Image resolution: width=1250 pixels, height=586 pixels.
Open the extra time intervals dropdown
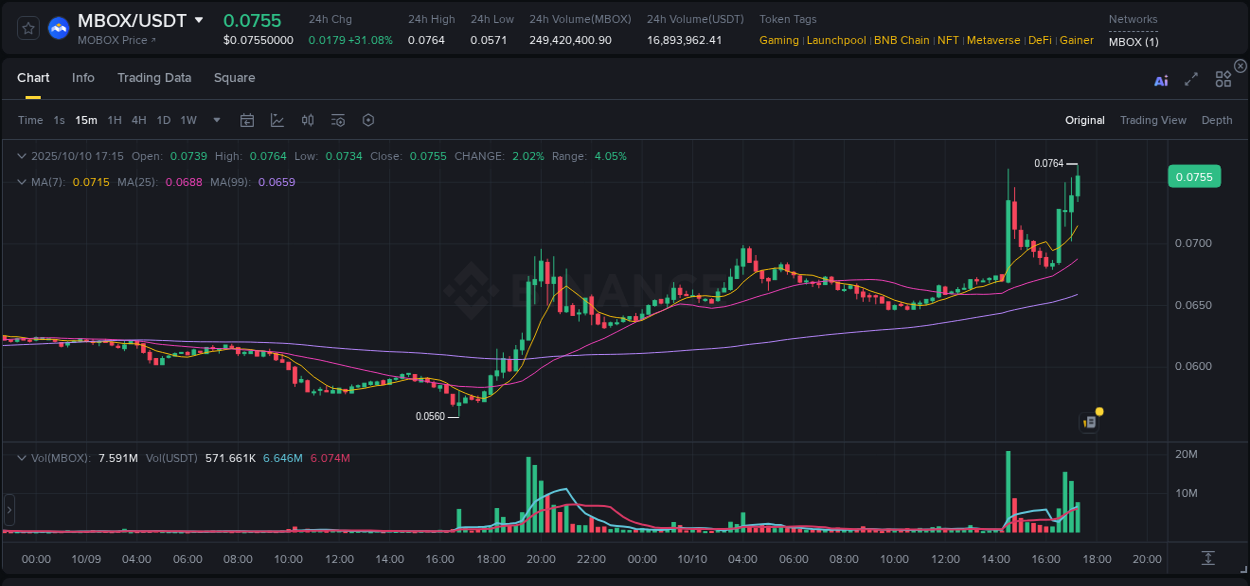pos(215,120)
